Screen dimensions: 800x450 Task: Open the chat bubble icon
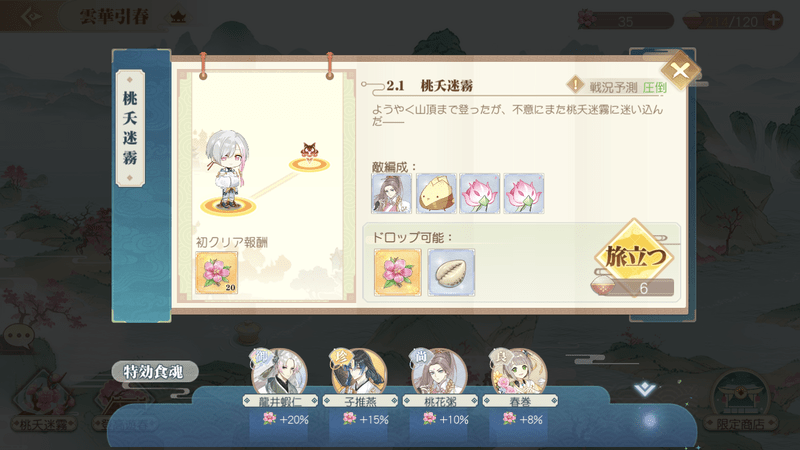pyautogui.click(x=19, y=337)
